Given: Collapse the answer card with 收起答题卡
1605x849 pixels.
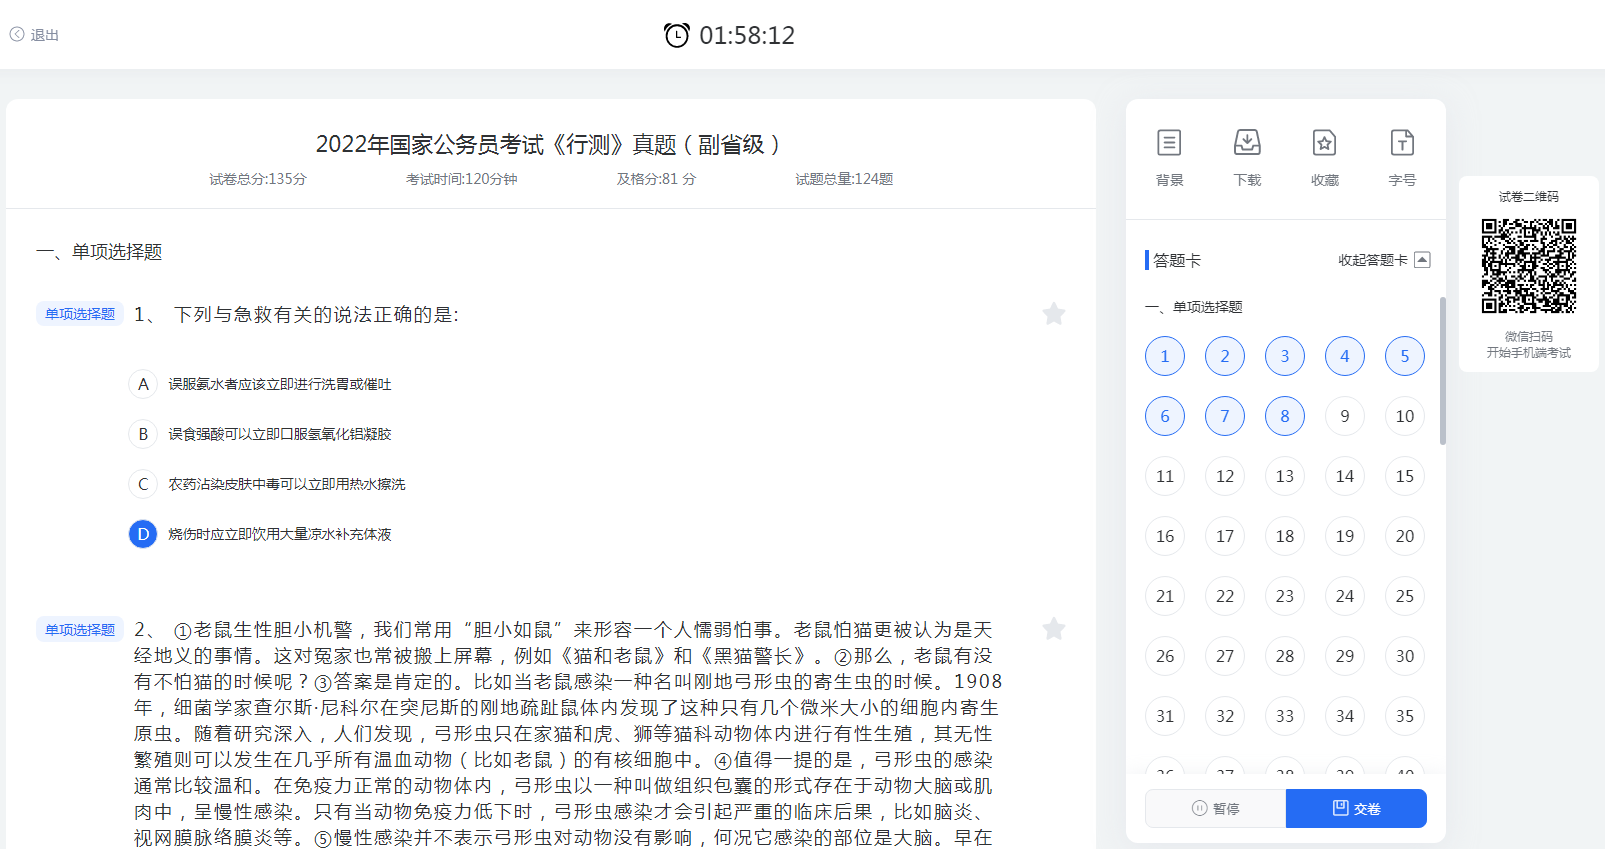Looking at the screenshot, I should coord(1384,260).
